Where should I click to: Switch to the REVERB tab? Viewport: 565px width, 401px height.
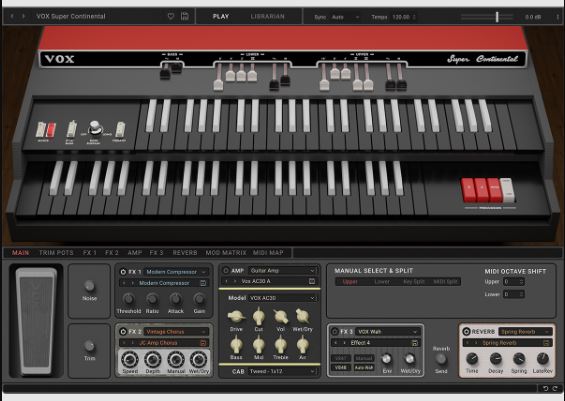click(x=185, y=253)
